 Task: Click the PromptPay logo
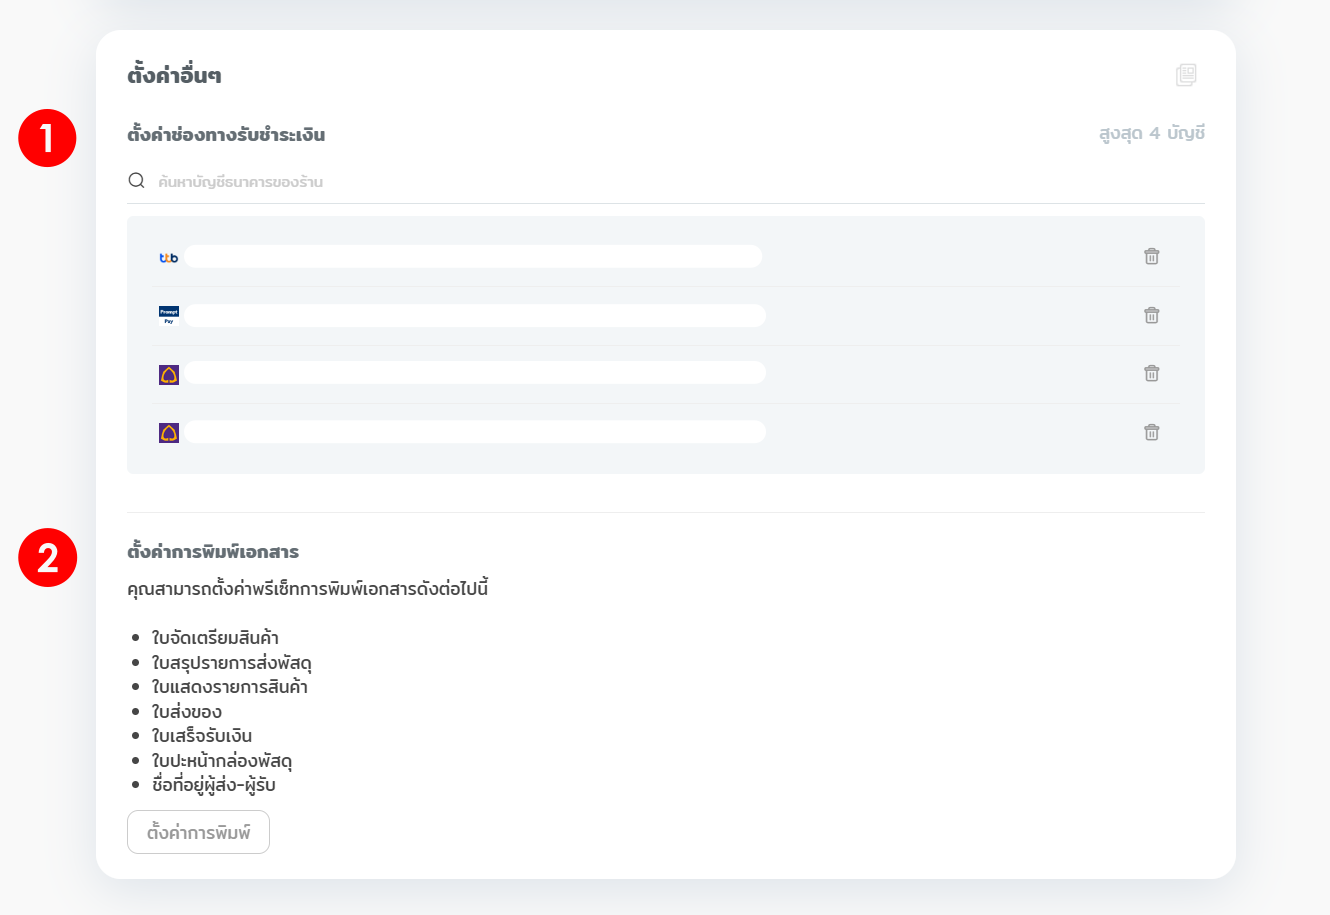(x=169, y=316)
